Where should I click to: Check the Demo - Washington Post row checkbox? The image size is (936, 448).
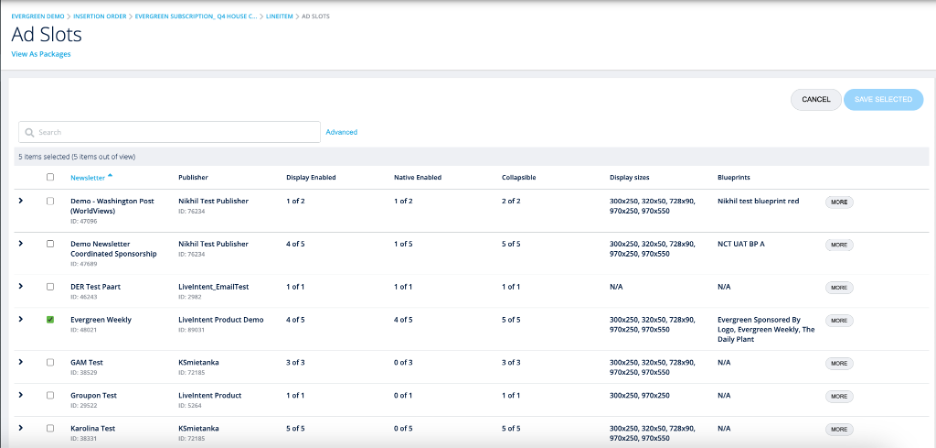coord(51,201)
